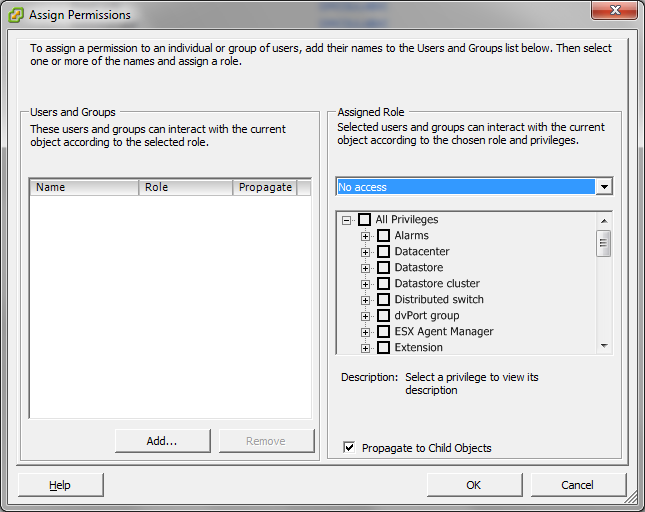Expand the dvPort group tree node
This screenshot has width=645, height=512.
click(x=365, y=317)
